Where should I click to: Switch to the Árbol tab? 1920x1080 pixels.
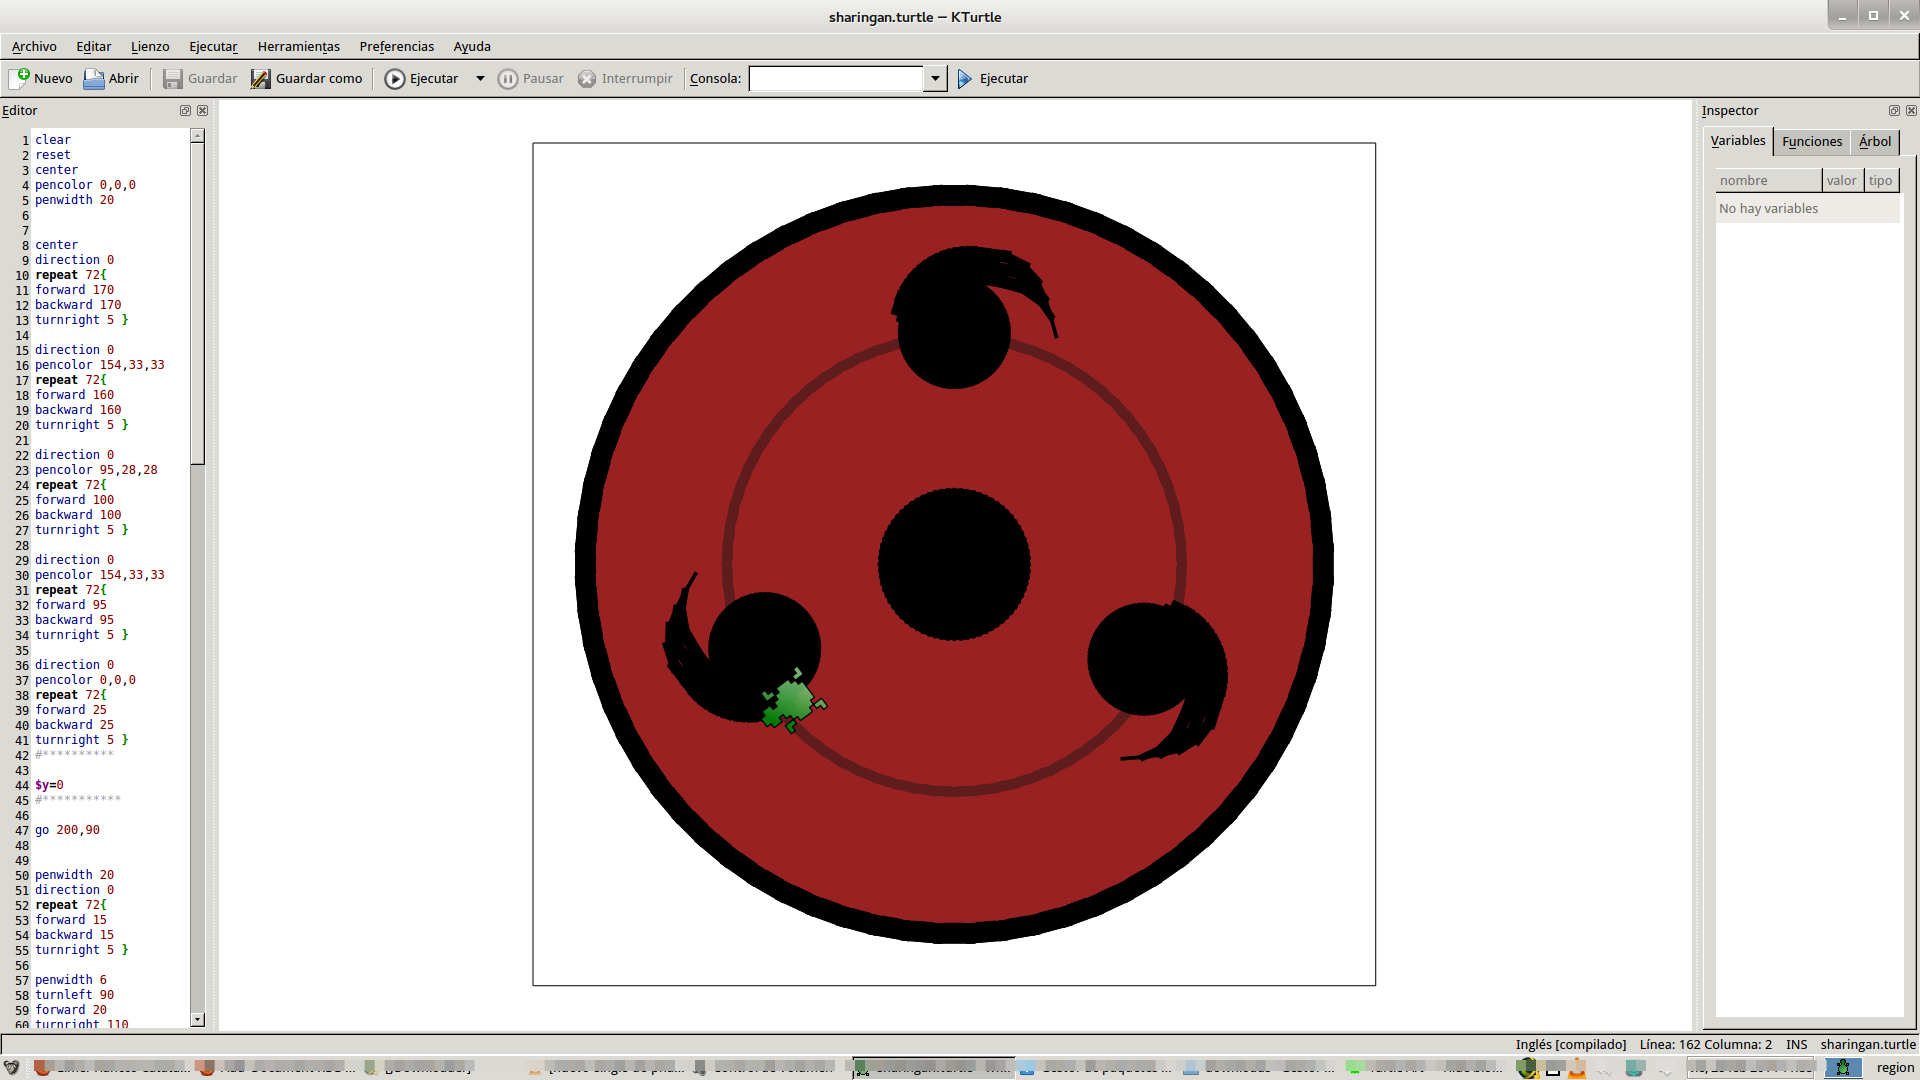tap(1874, 142)
